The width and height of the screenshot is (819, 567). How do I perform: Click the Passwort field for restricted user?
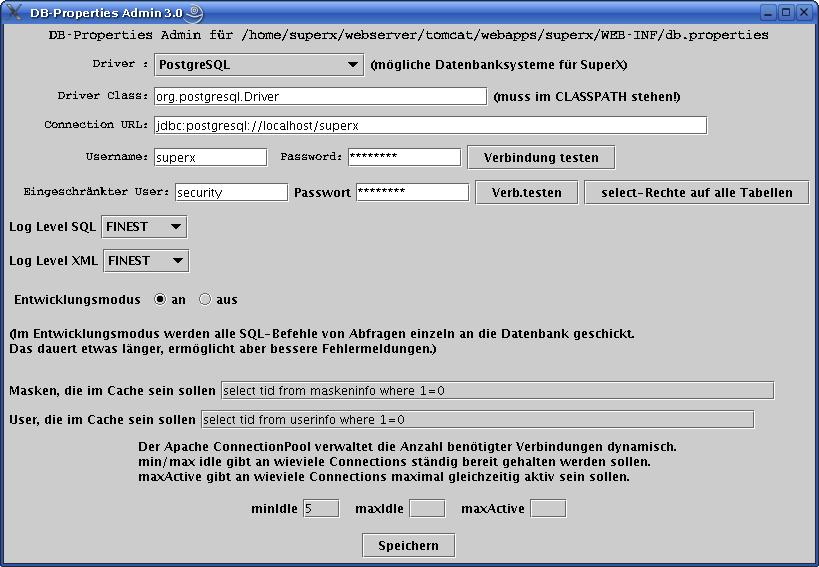click(x=413, y=192)
